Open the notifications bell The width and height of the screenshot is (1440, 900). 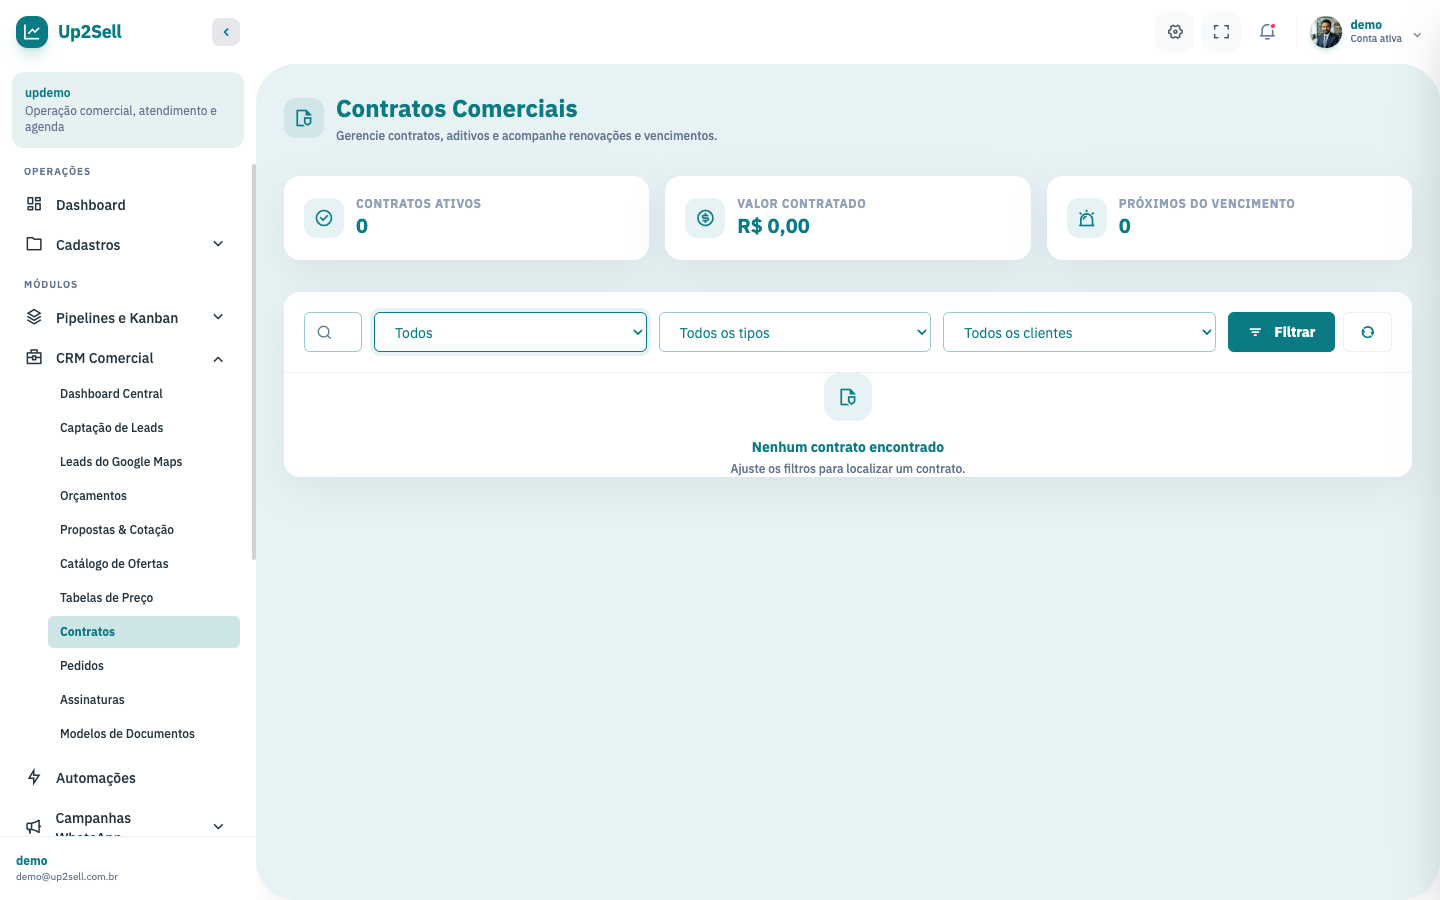1267,32
